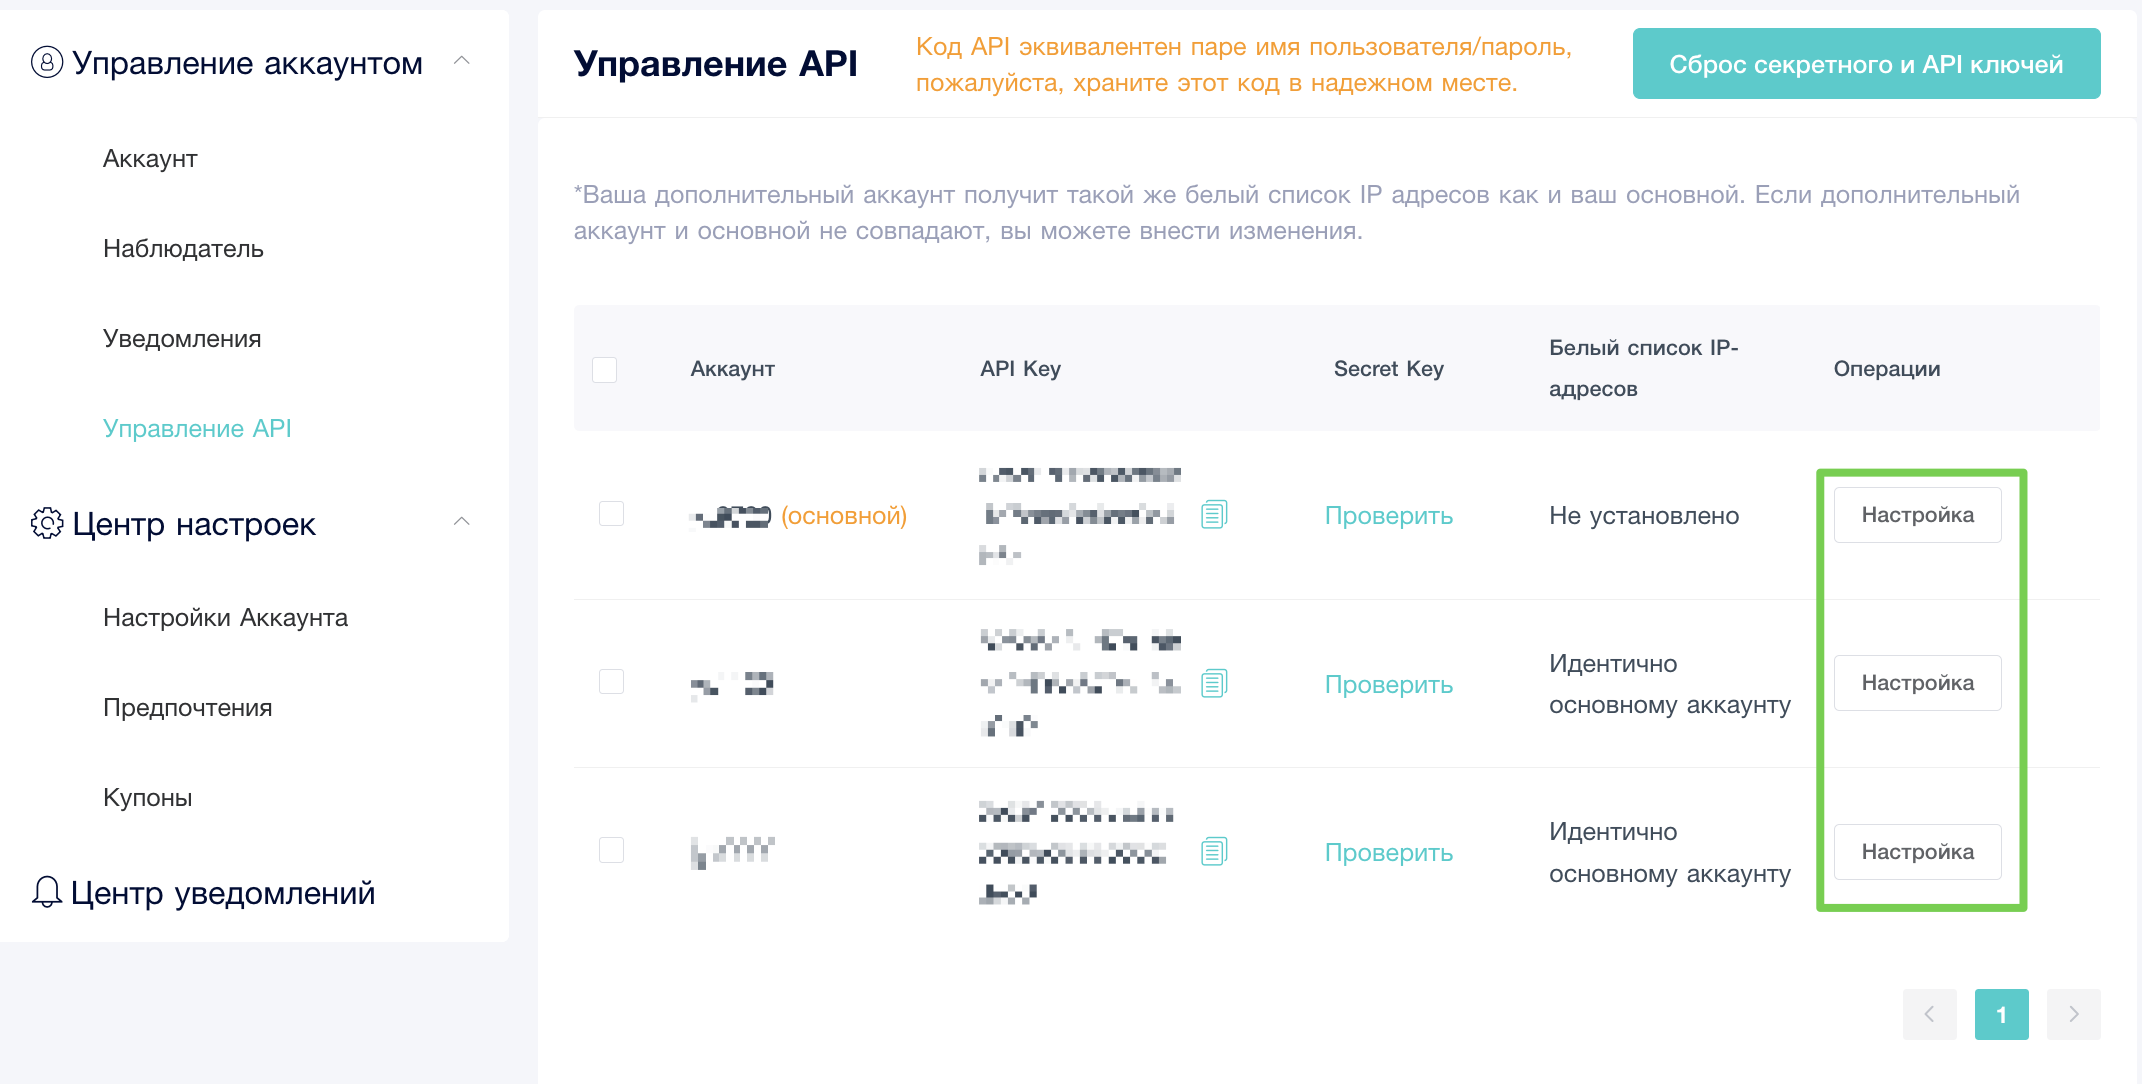Go to next page arrow

[2073, 1014]
